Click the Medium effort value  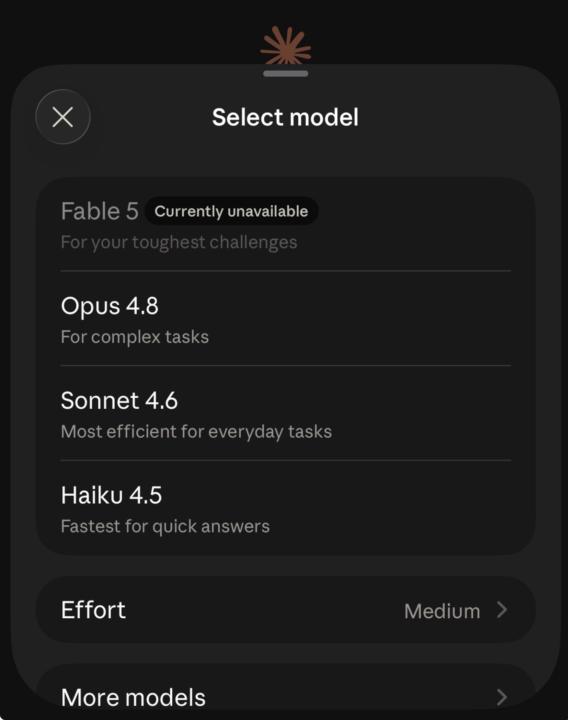[442, 611]
